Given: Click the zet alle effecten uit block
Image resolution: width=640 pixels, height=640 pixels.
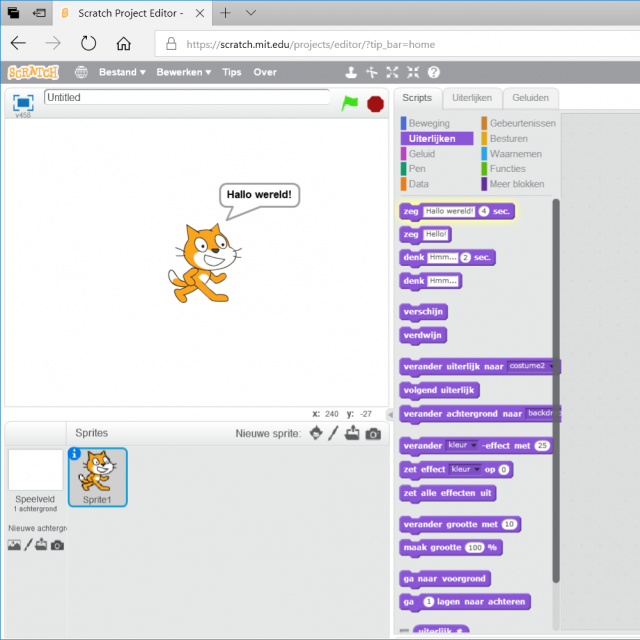Looking at the screenshot, I should coord(447,493).
